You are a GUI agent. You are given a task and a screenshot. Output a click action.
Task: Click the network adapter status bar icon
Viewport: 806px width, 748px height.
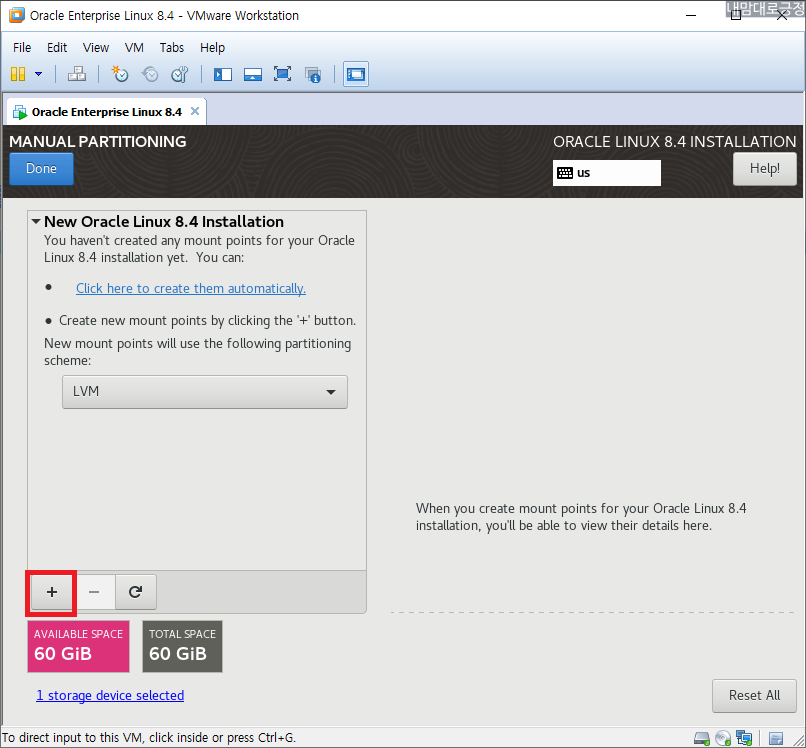point(744,739)
